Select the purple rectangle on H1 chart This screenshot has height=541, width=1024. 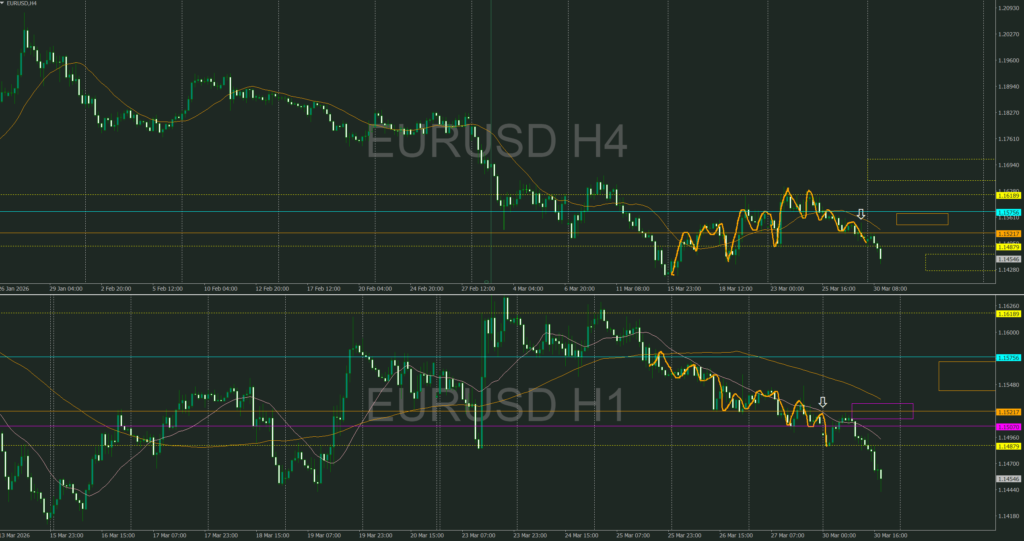882,411
